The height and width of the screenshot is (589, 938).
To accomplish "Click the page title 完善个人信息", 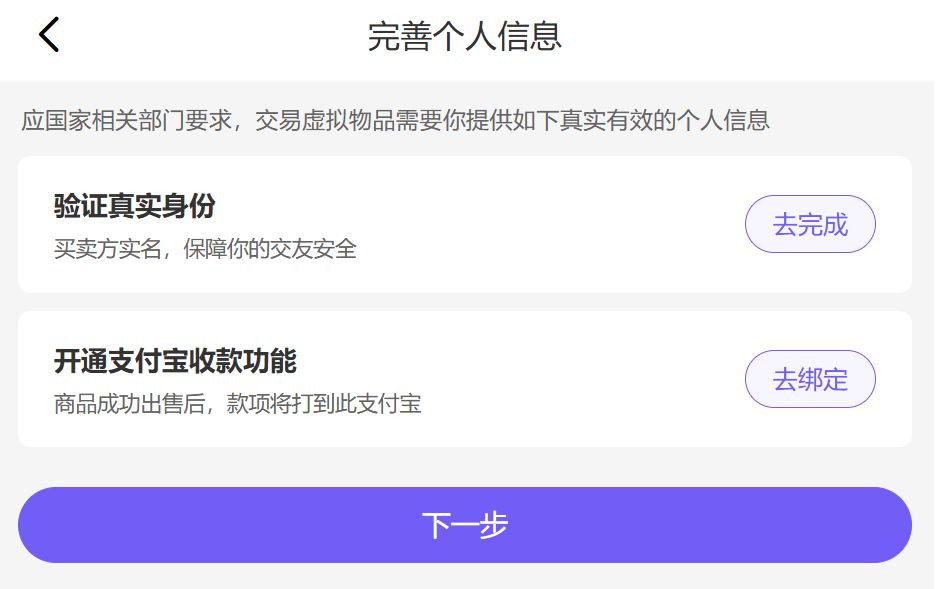I will click(x=466, y=35).
